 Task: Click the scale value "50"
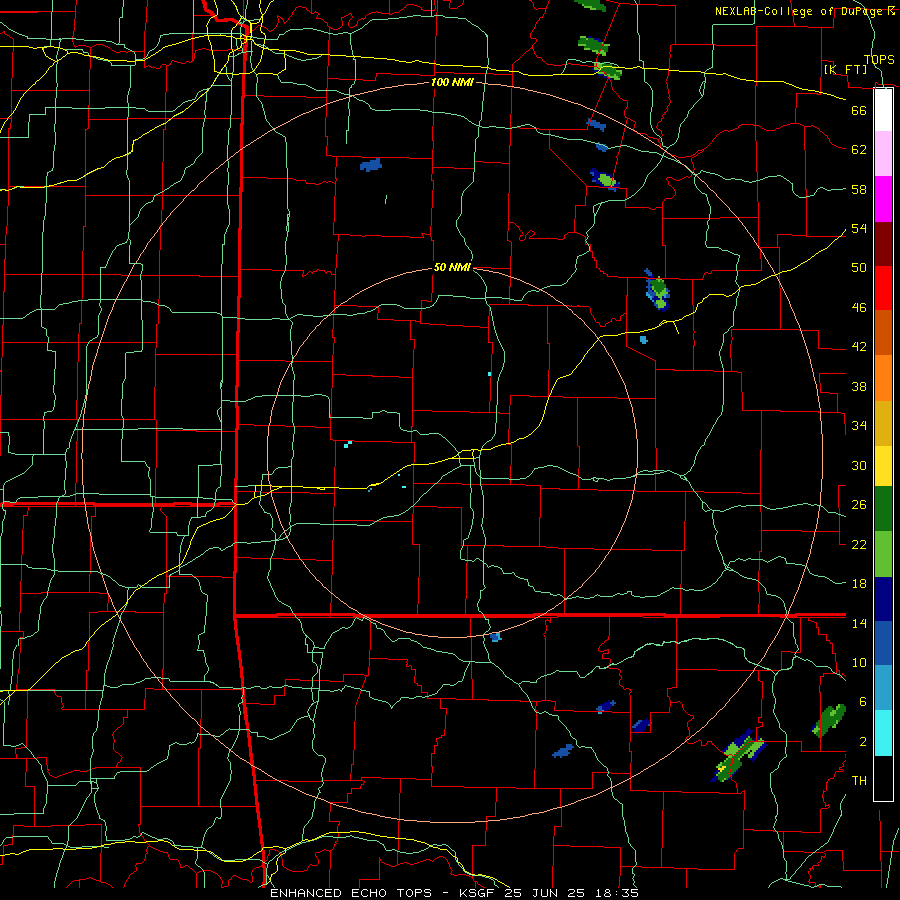click(x=859, y=268)
